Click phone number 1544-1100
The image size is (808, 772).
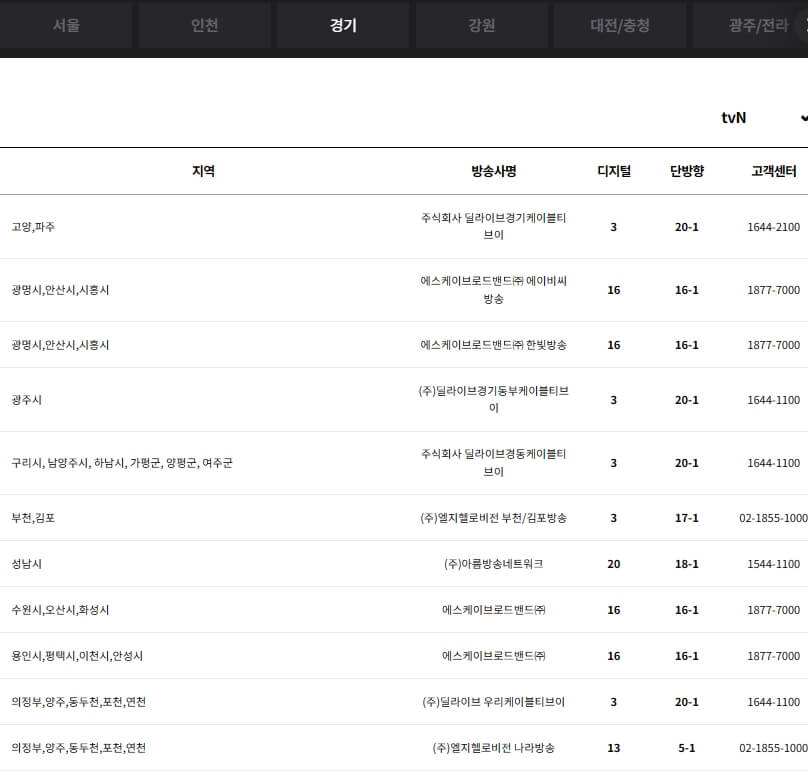tap(773, 564)
